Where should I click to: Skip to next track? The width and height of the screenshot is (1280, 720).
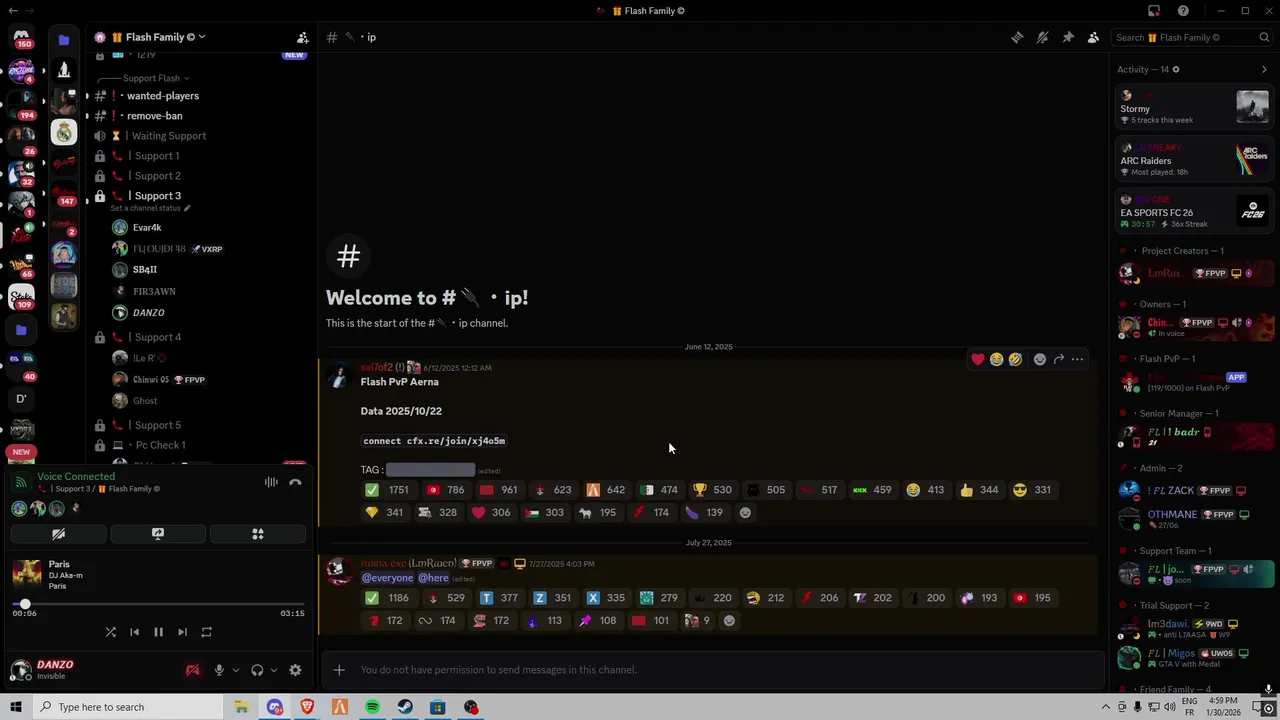tap(182, 632)
